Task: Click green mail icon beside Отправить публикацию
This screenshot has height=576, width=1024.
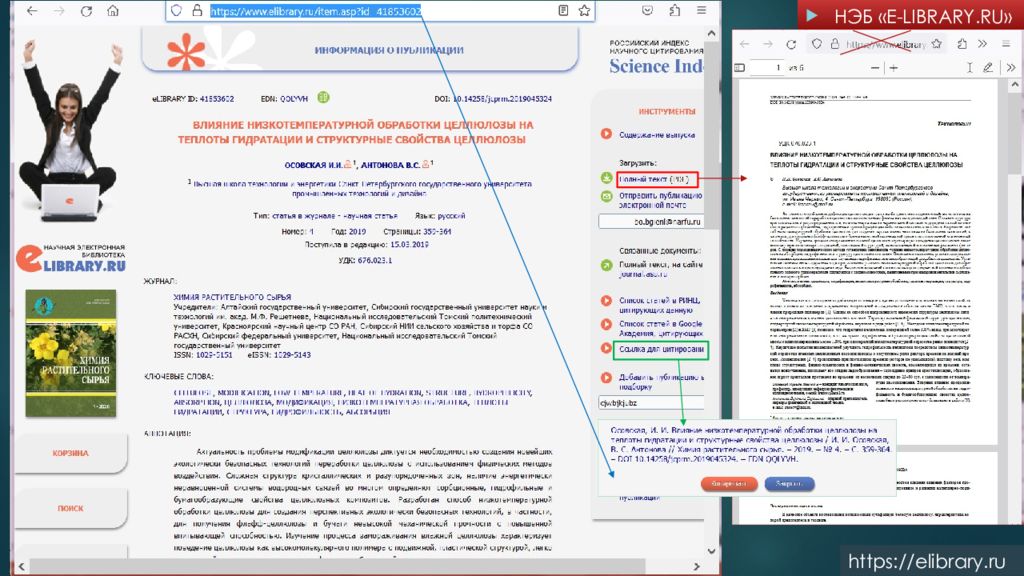Action: click(x=606, y=196)
